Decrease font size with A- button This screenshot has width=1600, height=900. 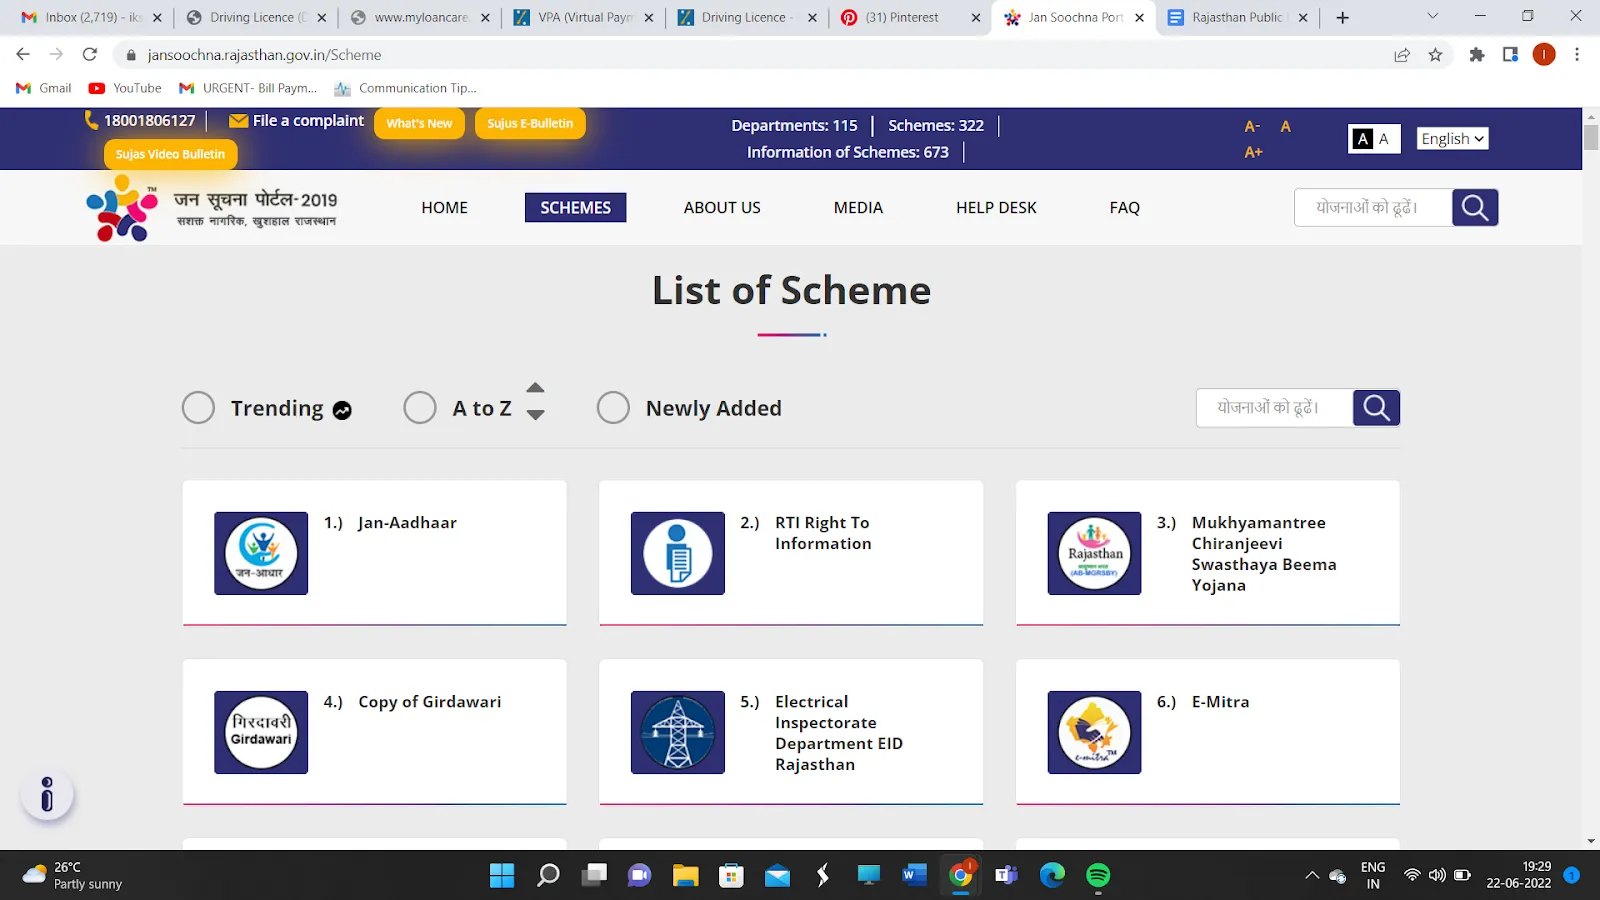1252,126
